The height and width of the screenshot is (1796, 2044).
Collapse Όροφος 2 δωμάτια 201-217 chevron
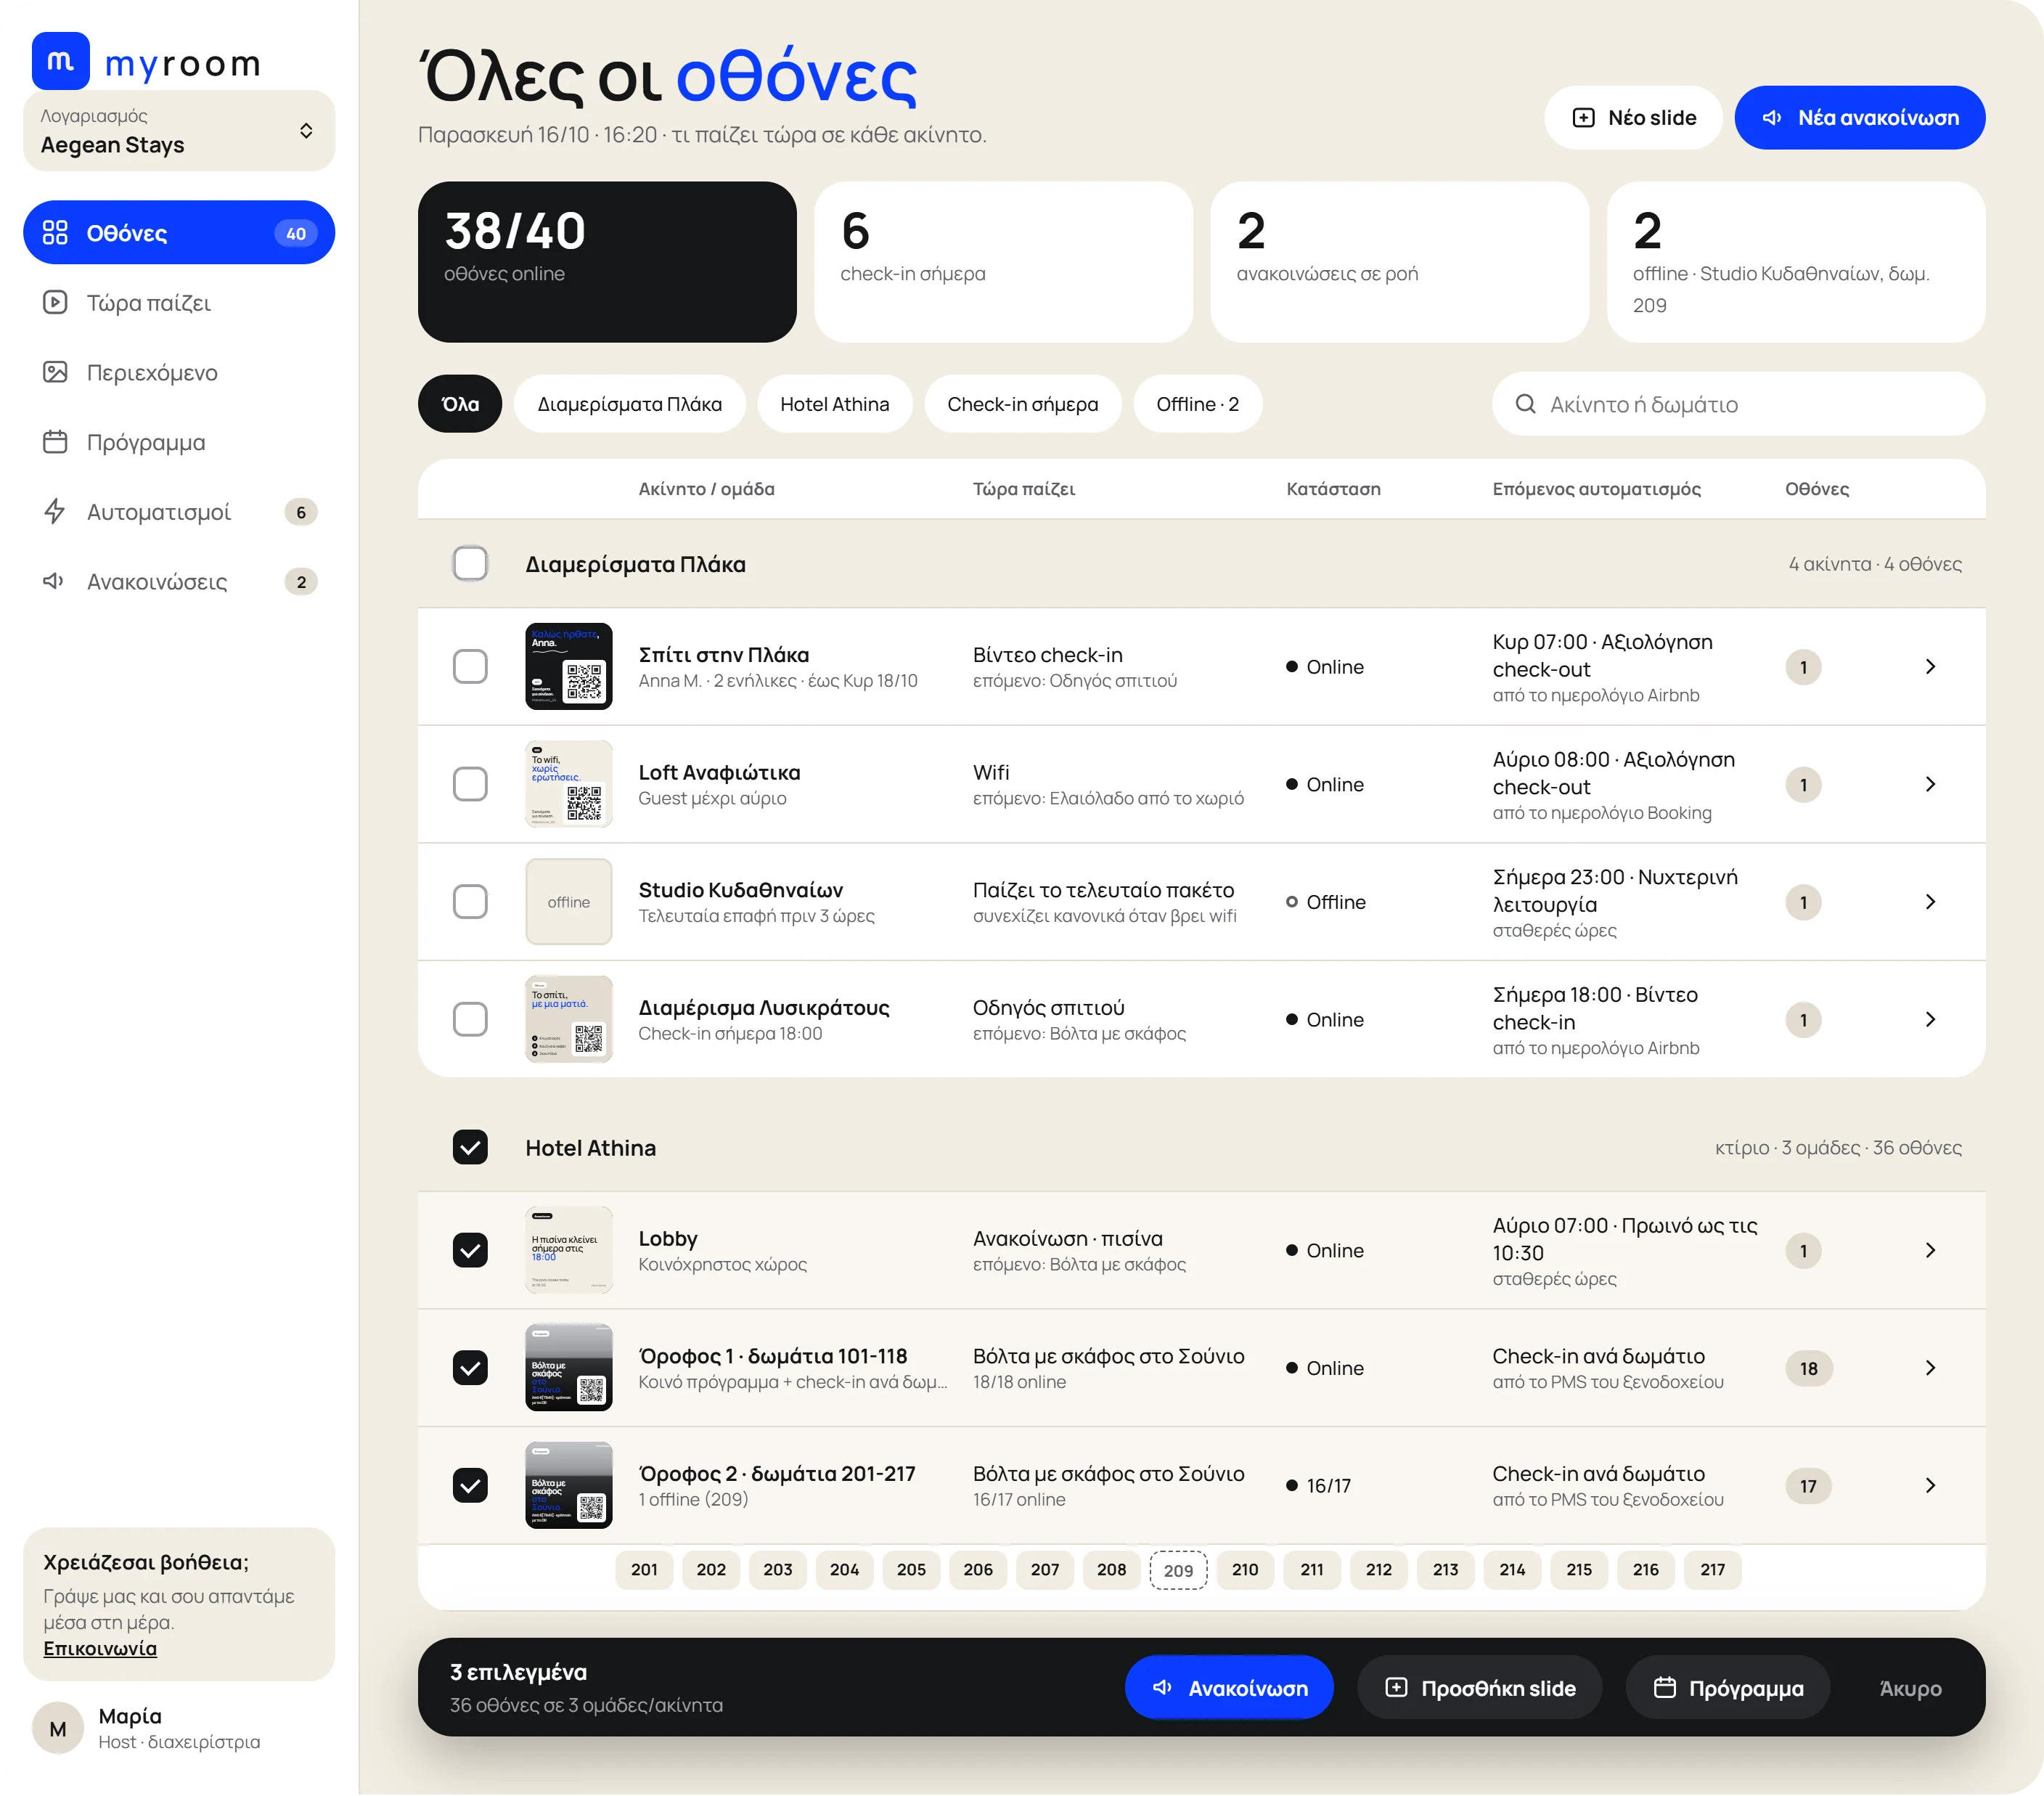1930,1486
